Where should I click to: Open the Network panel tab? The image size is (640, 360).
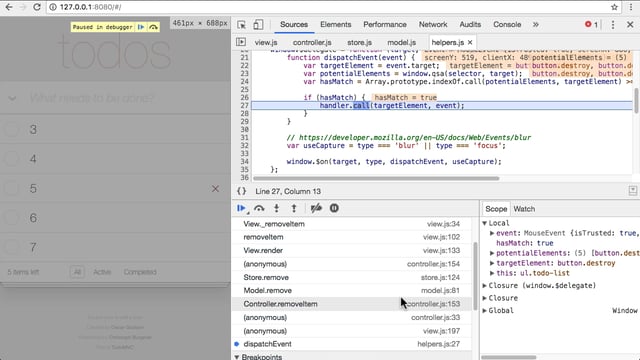[x=433, y=24]
